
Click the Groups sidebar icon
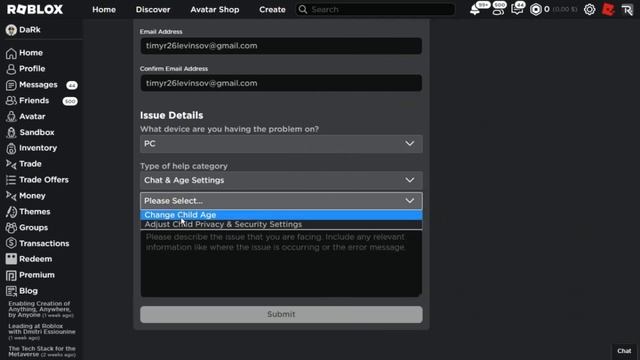(x=11, y=228)
